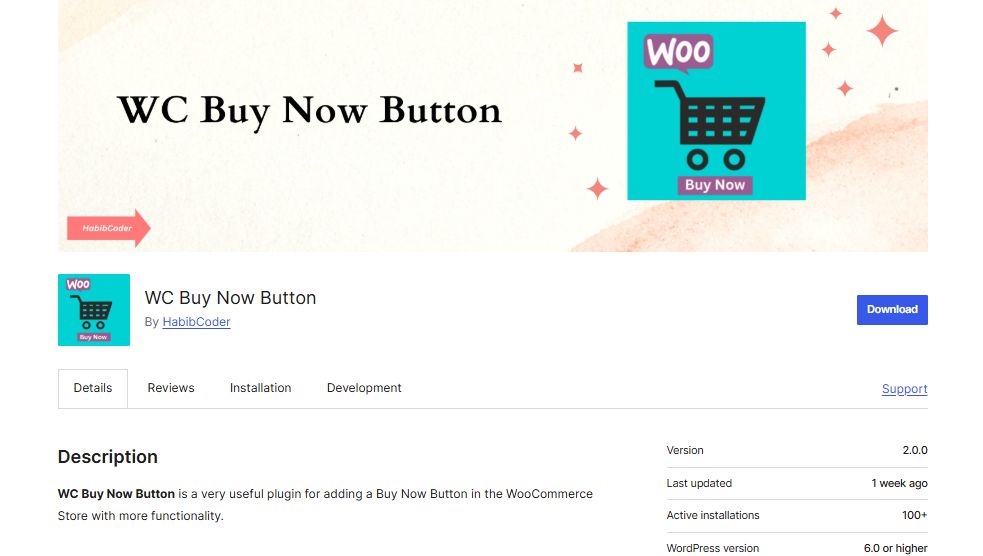The height and width of the screenshot is (556, 983).
Task: Click the Version 2.0.0 value
Action: pyautogui.click(x=915, y=450)
